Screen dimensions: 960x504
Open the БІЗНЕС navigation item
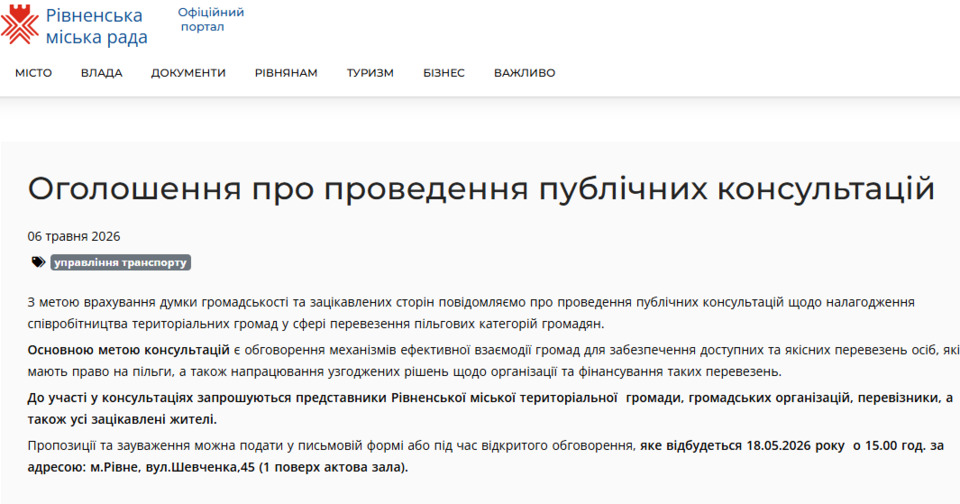tap(444, 73)
